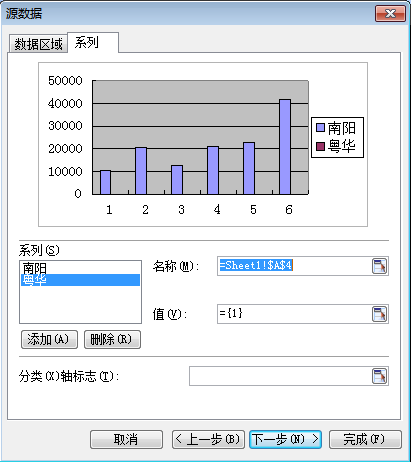411x462 pixels.
Task: Click into the 名称 input field
Action: click(294, 266)
